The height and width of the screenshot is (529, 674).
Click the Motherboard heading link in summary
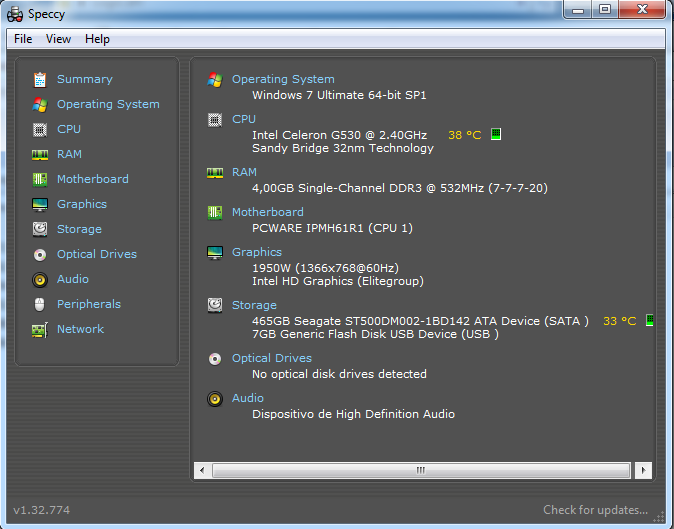pos(268,212)
